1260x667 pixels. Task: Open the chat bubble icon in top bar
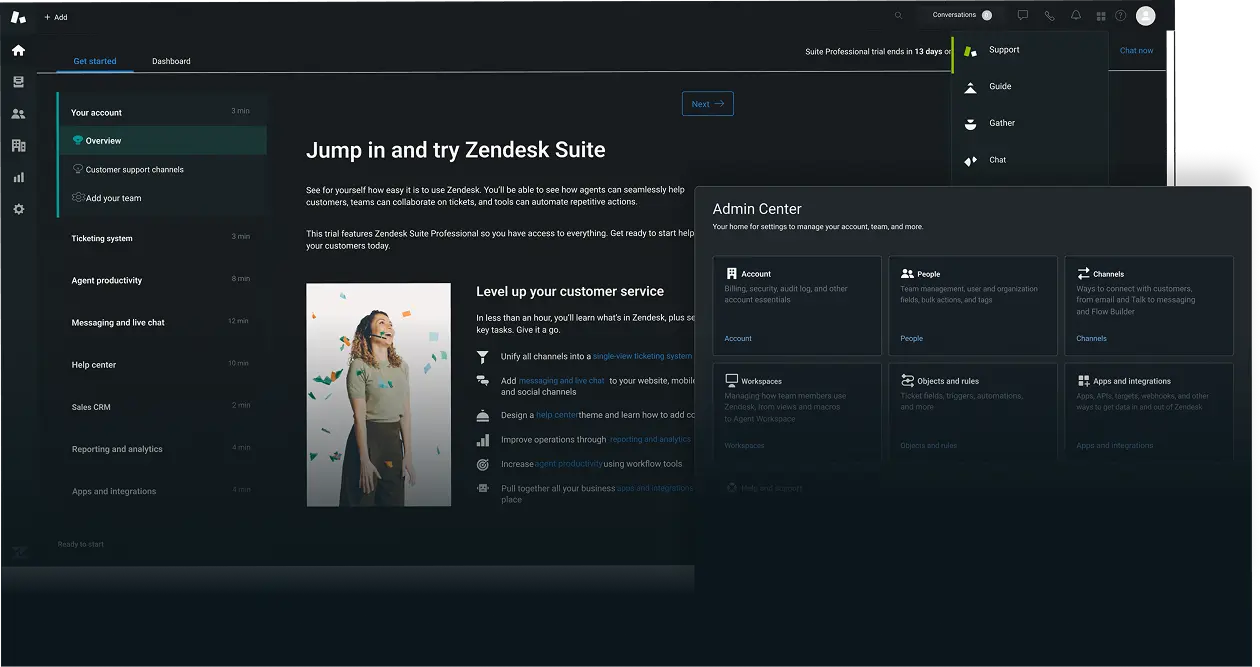click(1022, 15)
